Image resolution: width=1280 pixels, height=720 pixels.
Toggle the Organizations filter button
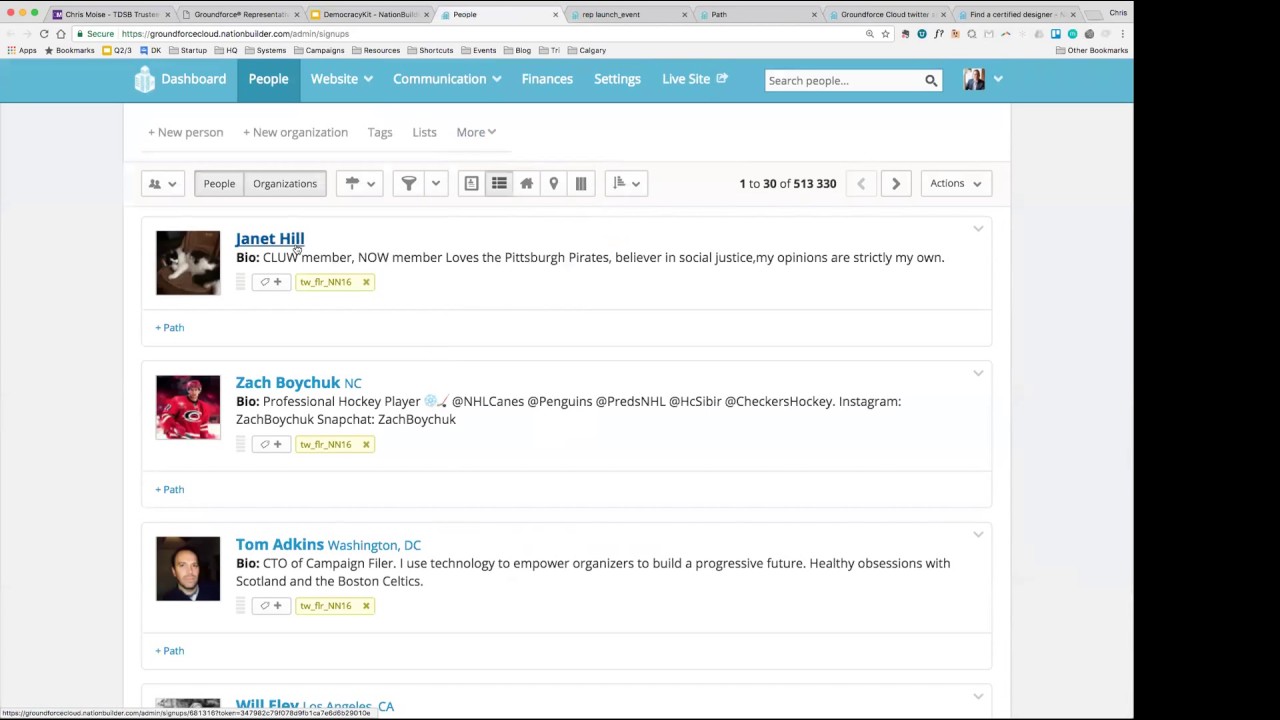[x=285, y=184]
